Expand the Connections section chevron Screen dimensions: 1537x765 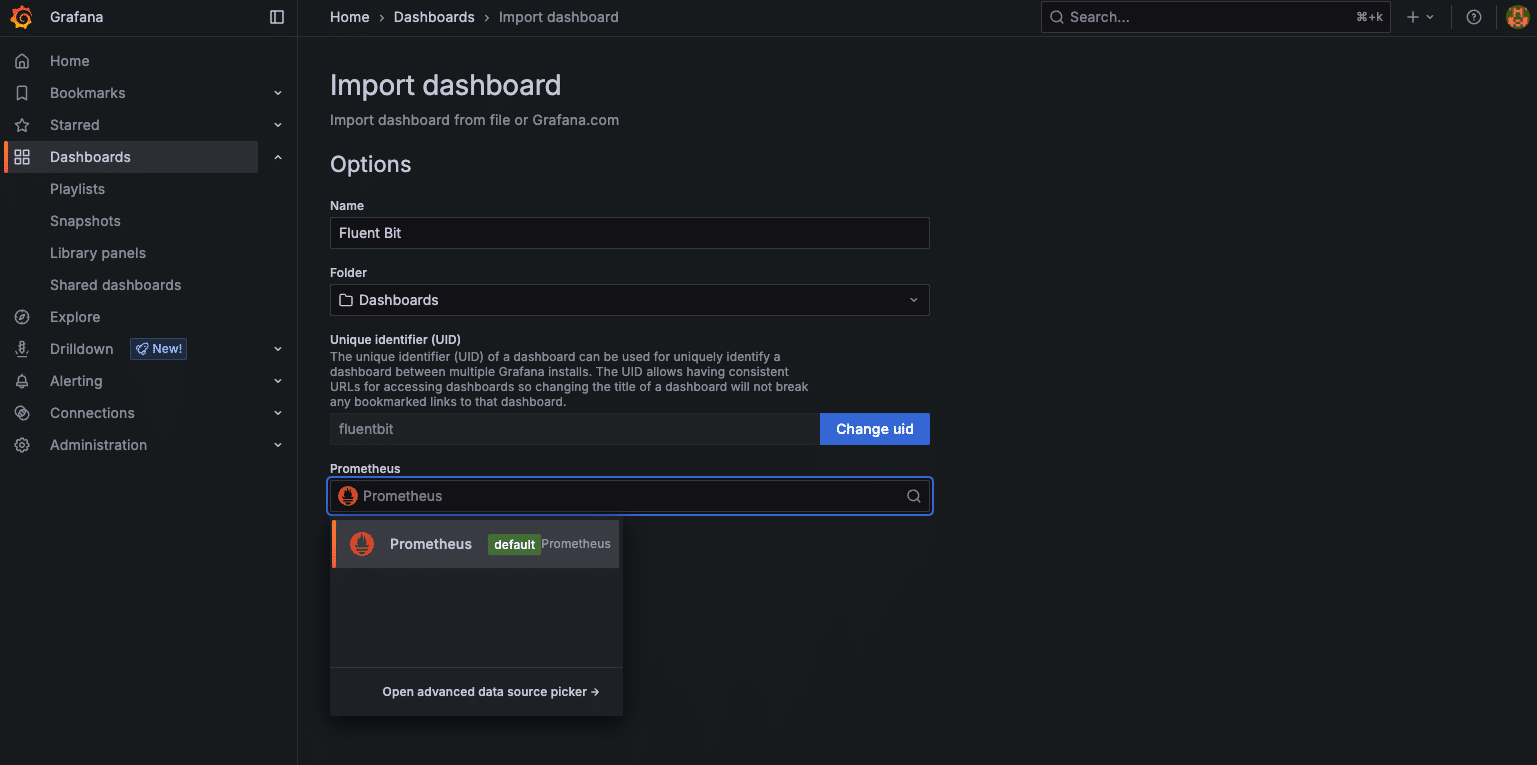point(278,413)
